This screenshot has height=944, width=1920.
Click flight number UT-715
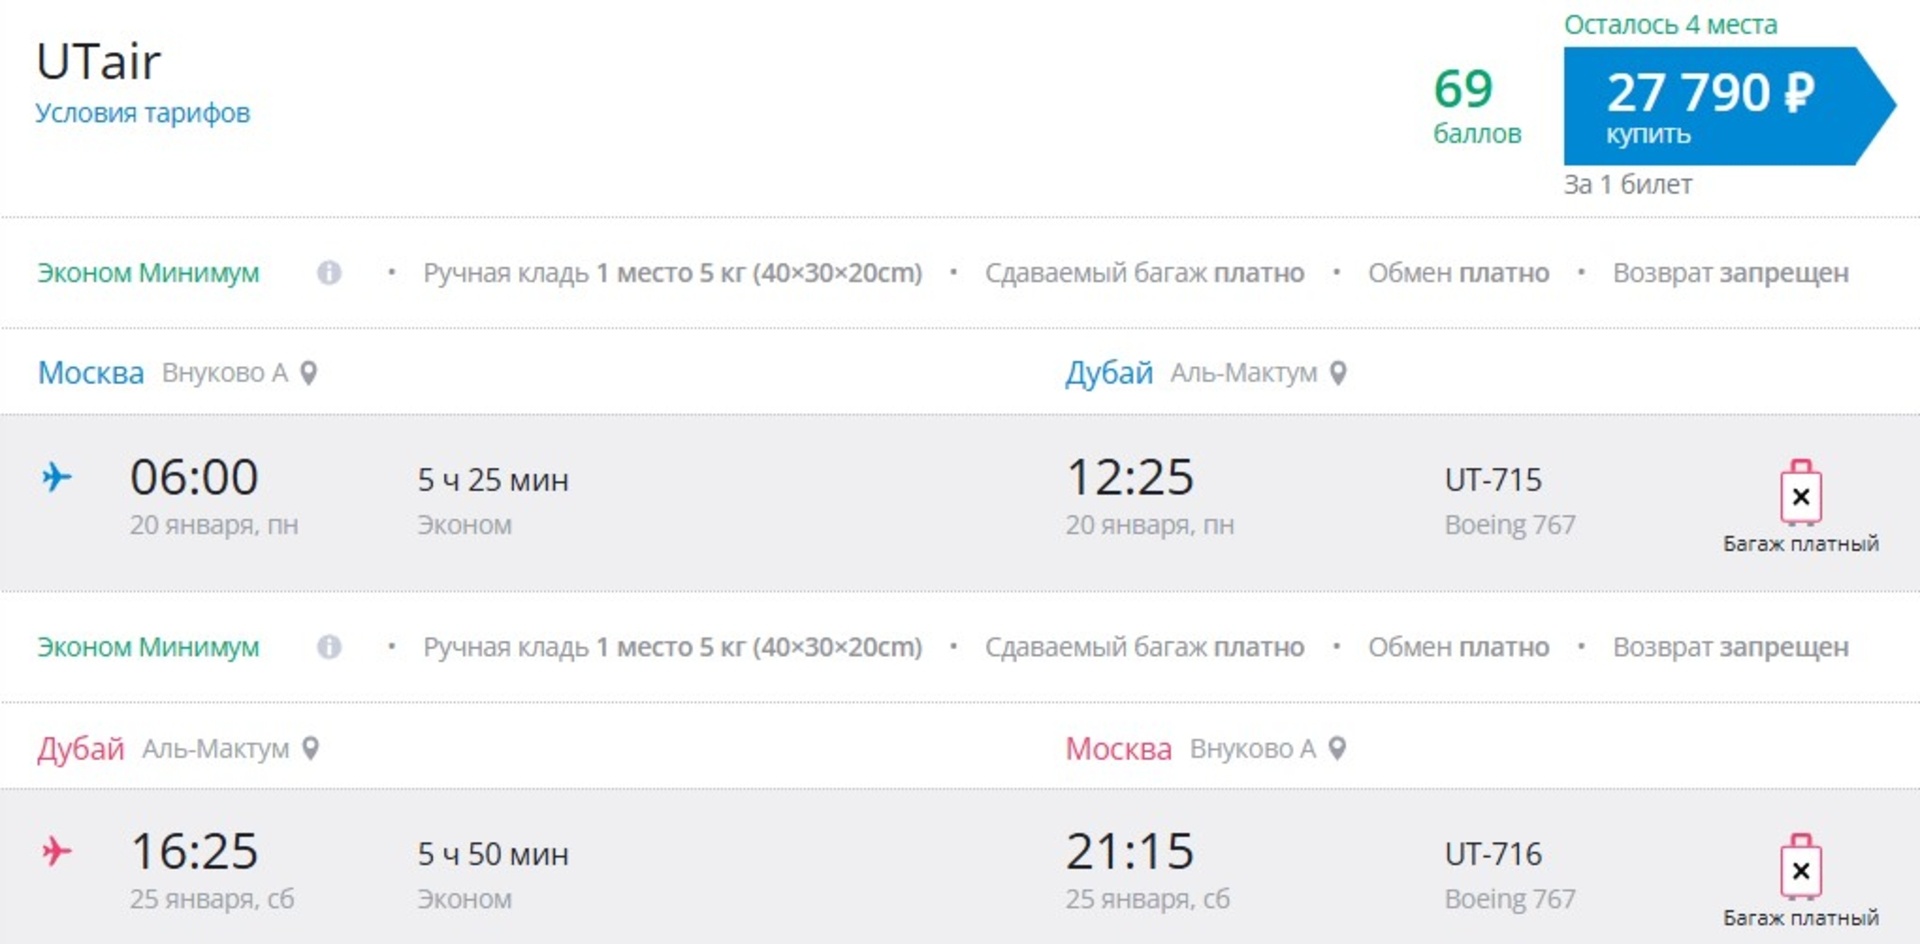(x=1493, y=480)
